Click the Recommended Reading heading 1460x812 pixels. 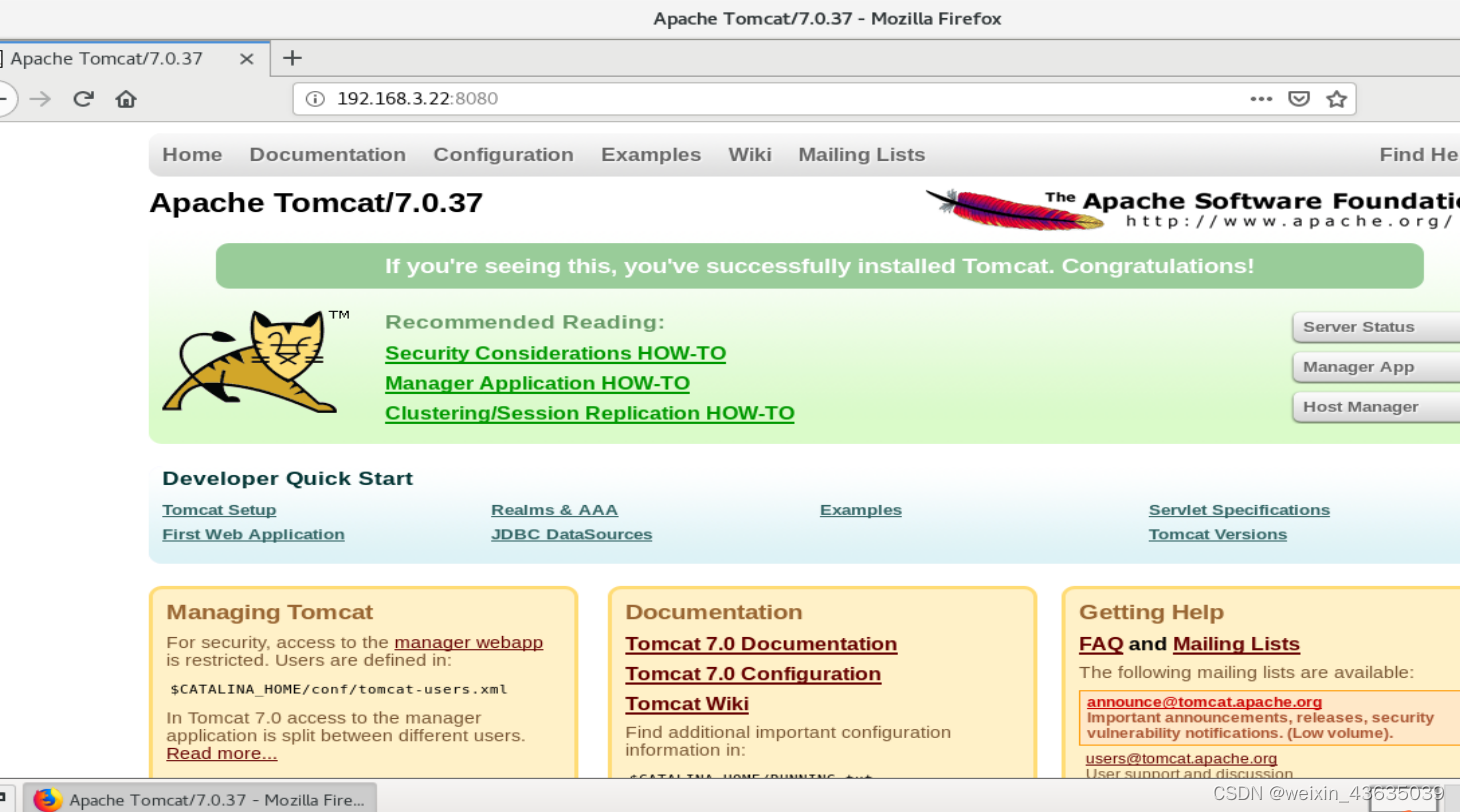pyautogui.click(x=525, y=322)
